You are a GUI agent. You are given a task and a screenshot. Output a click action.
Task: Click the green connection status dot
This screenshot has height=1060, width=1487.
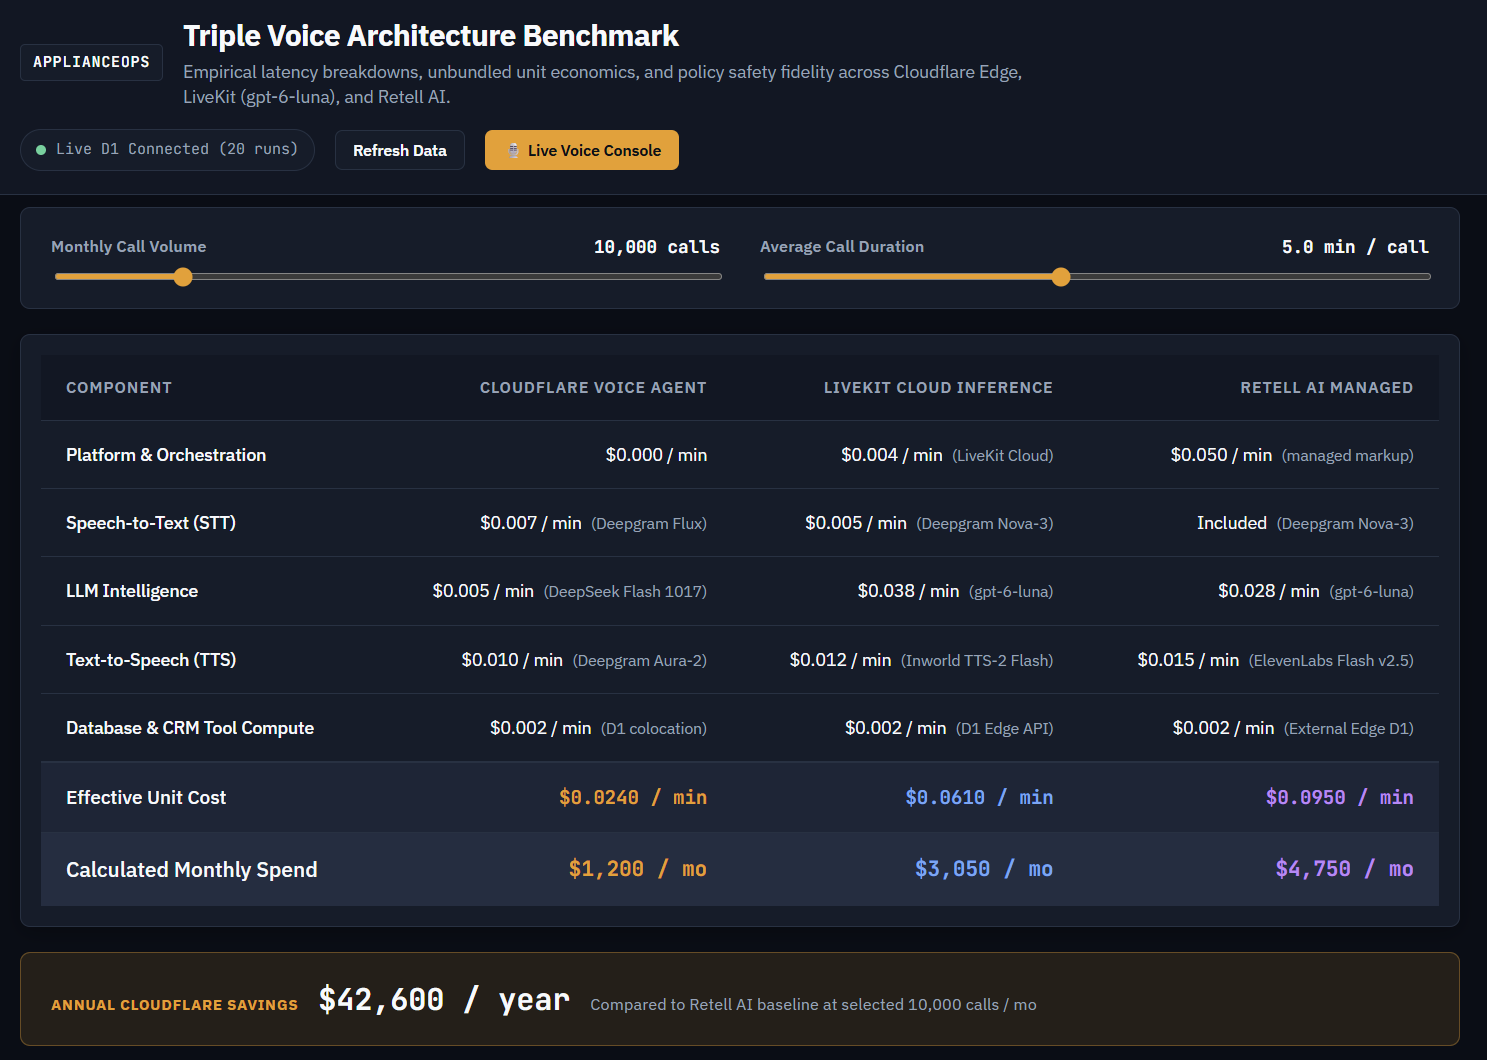click(x=41, y=150)
